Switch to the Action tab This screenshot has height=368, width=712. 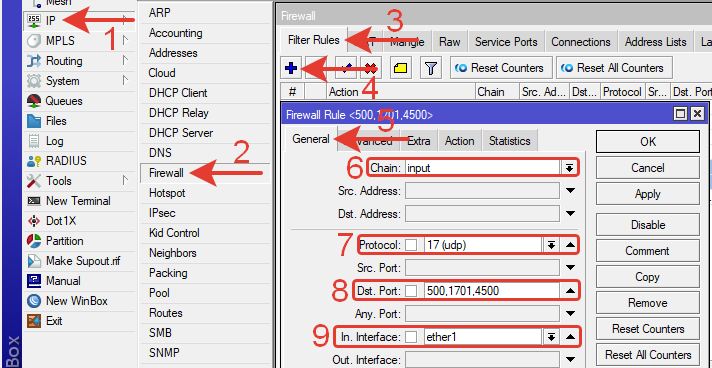460,141
